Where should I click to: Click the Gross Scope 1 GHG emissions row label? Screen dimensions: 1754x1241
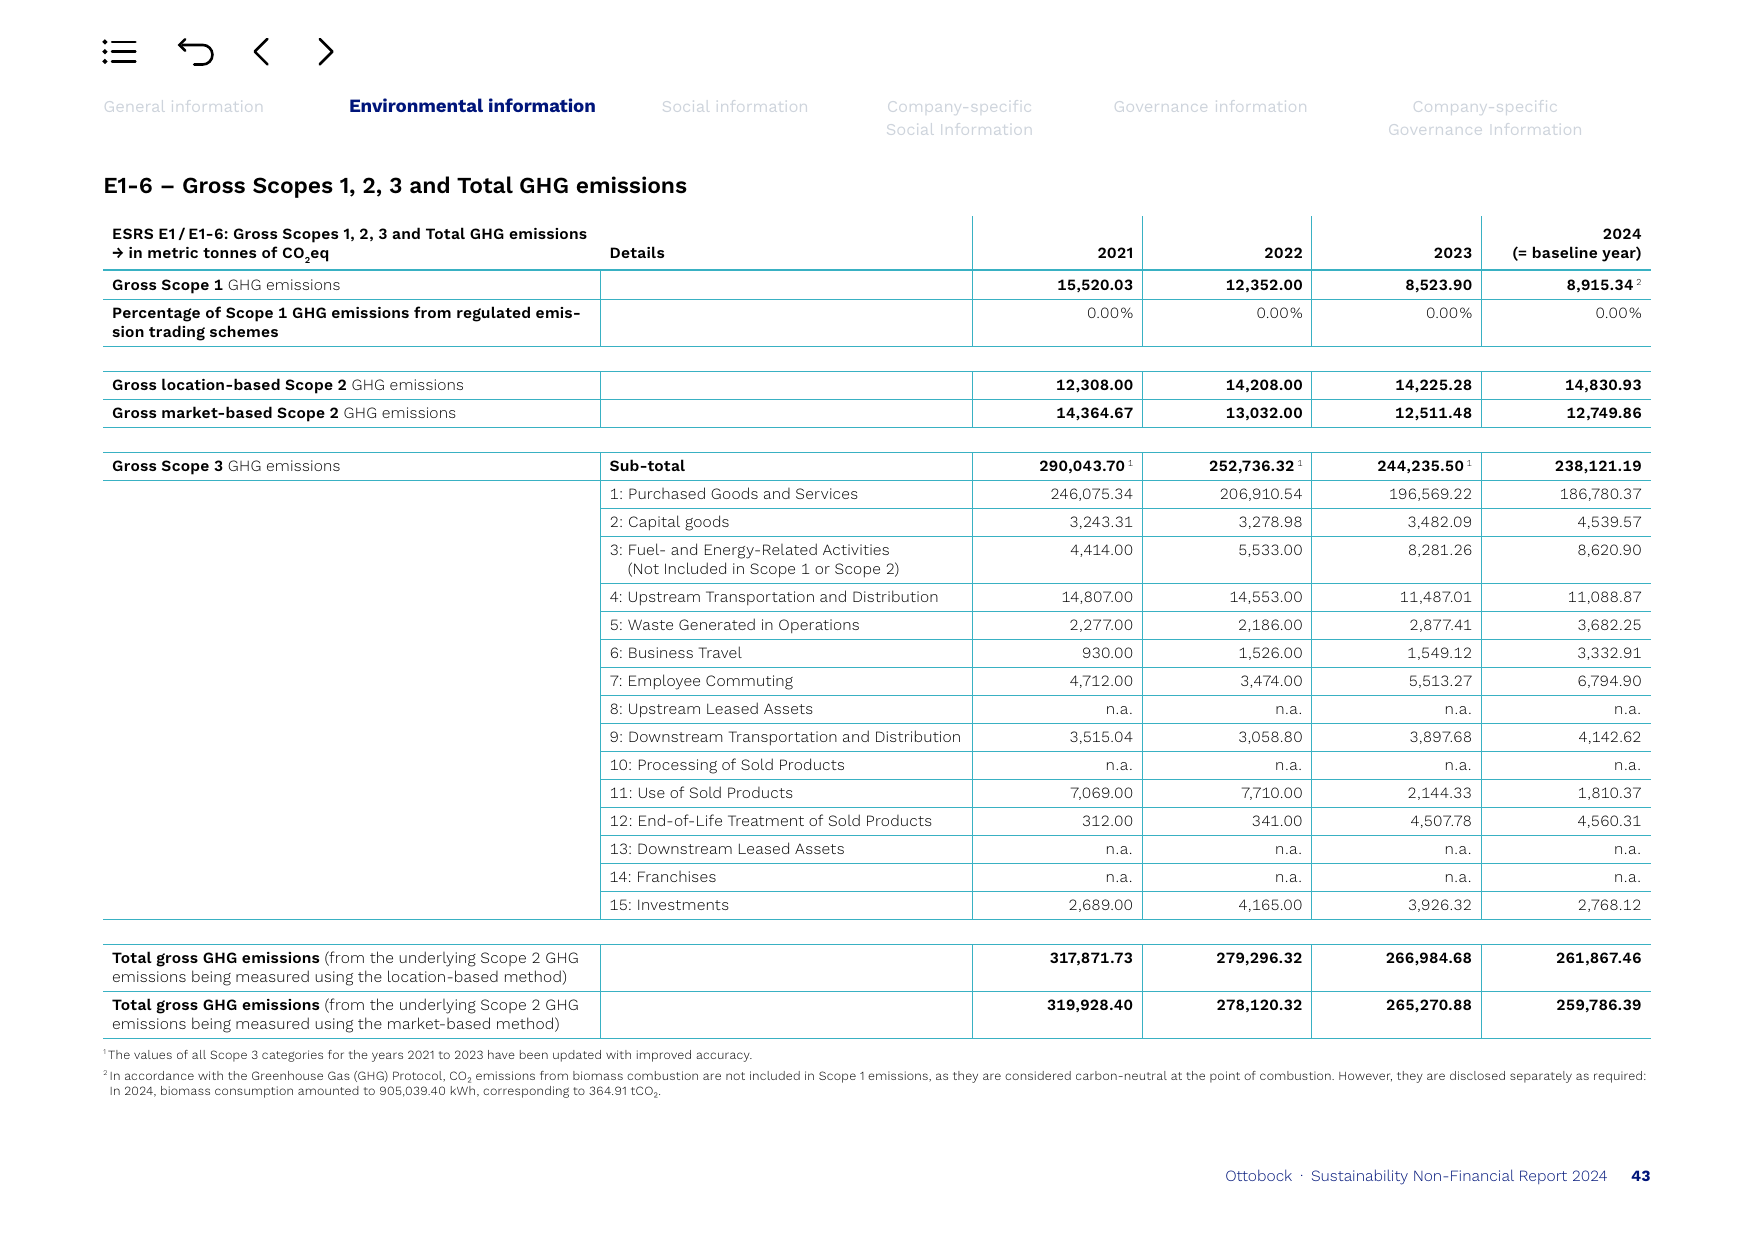click(x=226, y=285)
